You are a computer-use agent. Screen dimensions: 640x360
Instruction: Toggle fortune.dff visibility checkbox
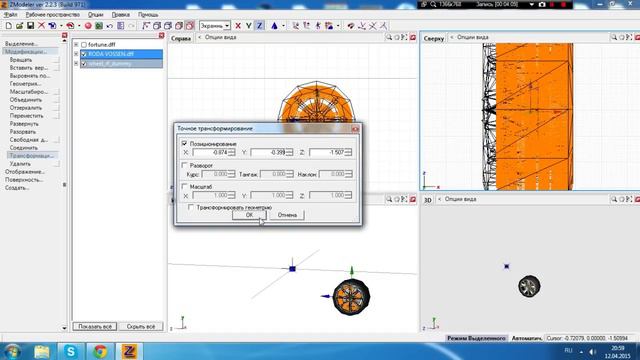point(84,44)
